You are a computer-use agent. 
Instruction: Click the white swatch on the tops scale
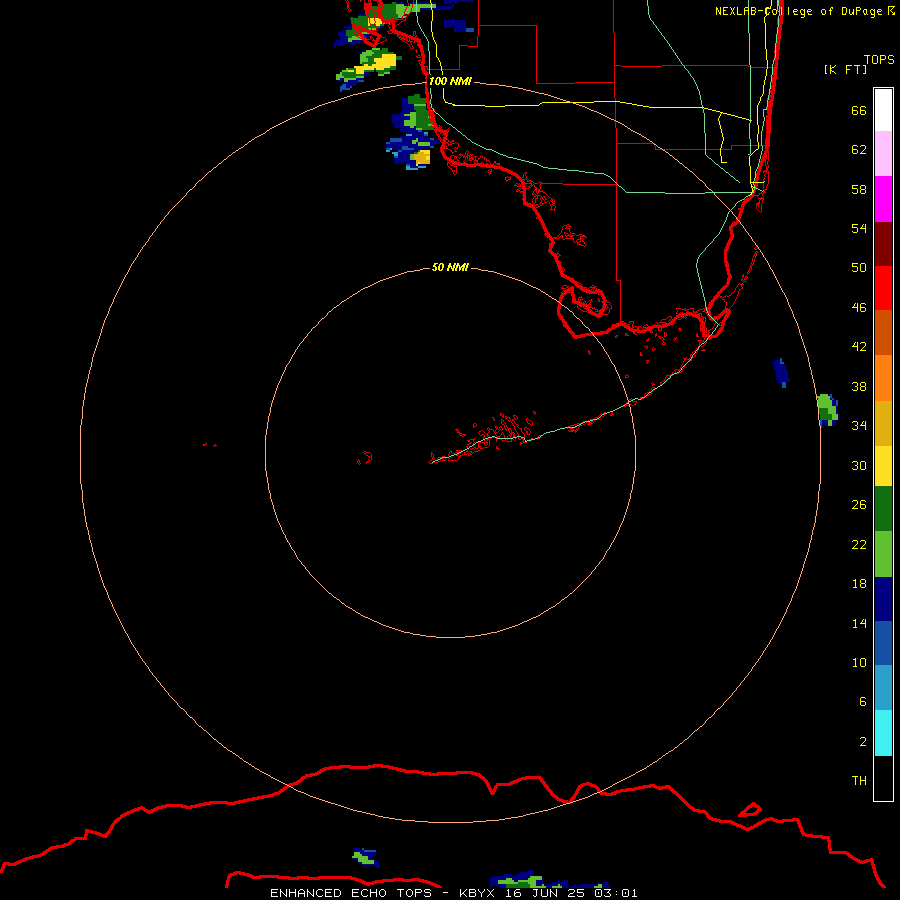click(x=883, y=110)
